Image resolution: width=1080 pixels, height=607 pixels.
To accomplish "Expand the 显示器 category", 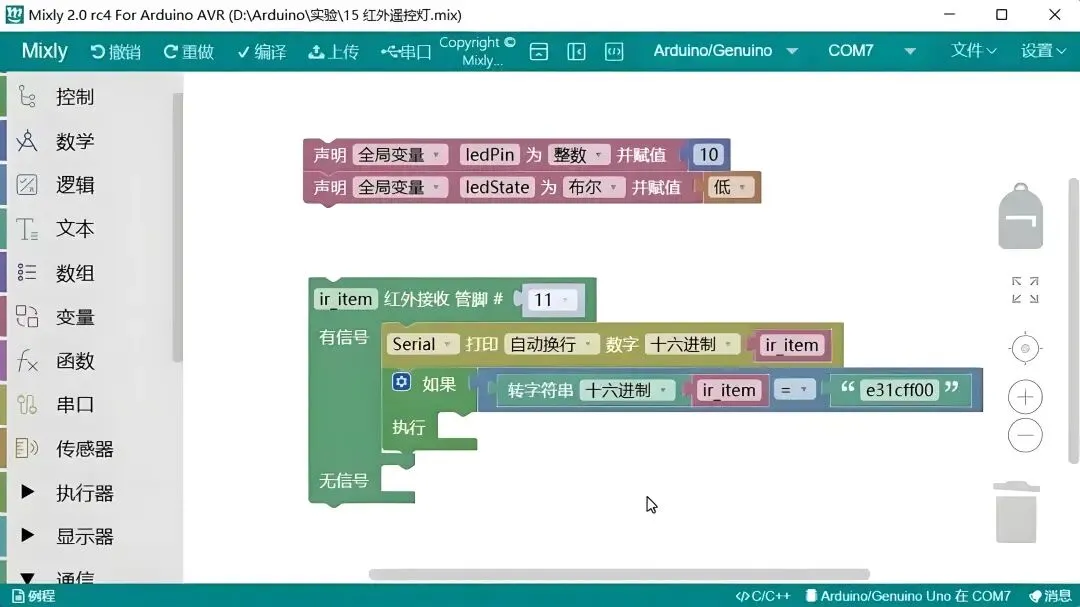I will 27,535.
